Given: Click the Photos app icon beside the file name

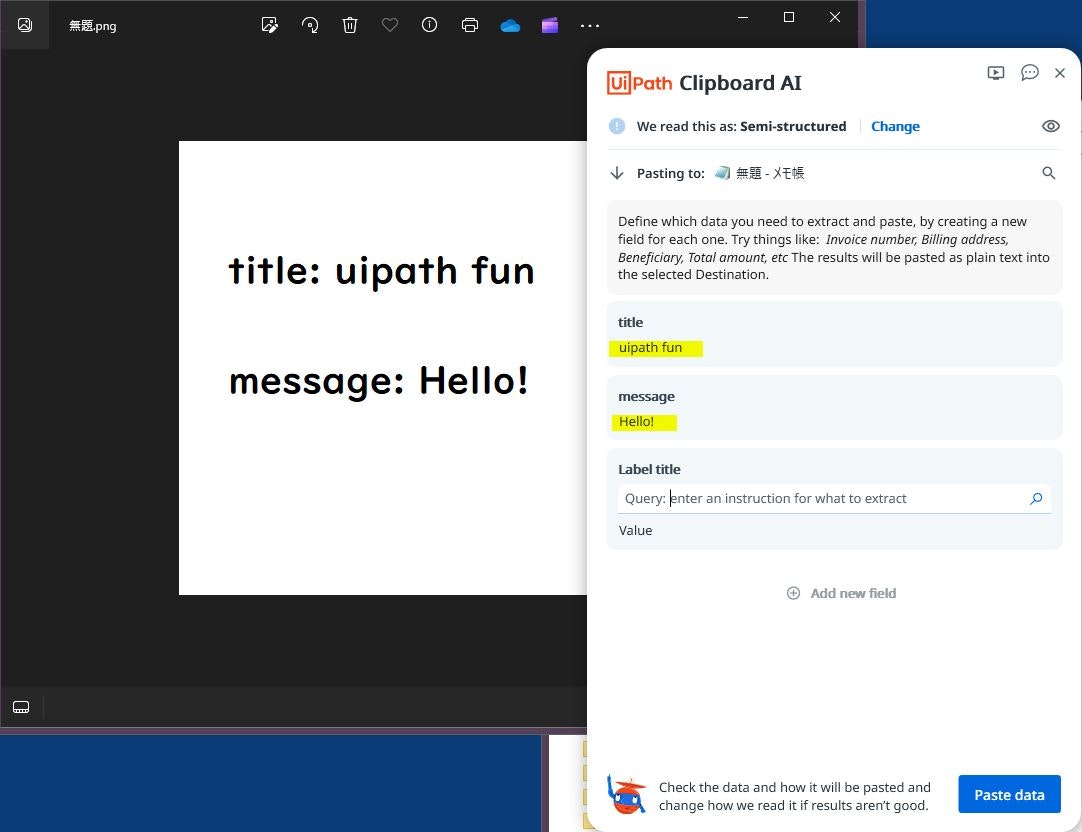Looking at the screenshot, I should click(25, 26).
